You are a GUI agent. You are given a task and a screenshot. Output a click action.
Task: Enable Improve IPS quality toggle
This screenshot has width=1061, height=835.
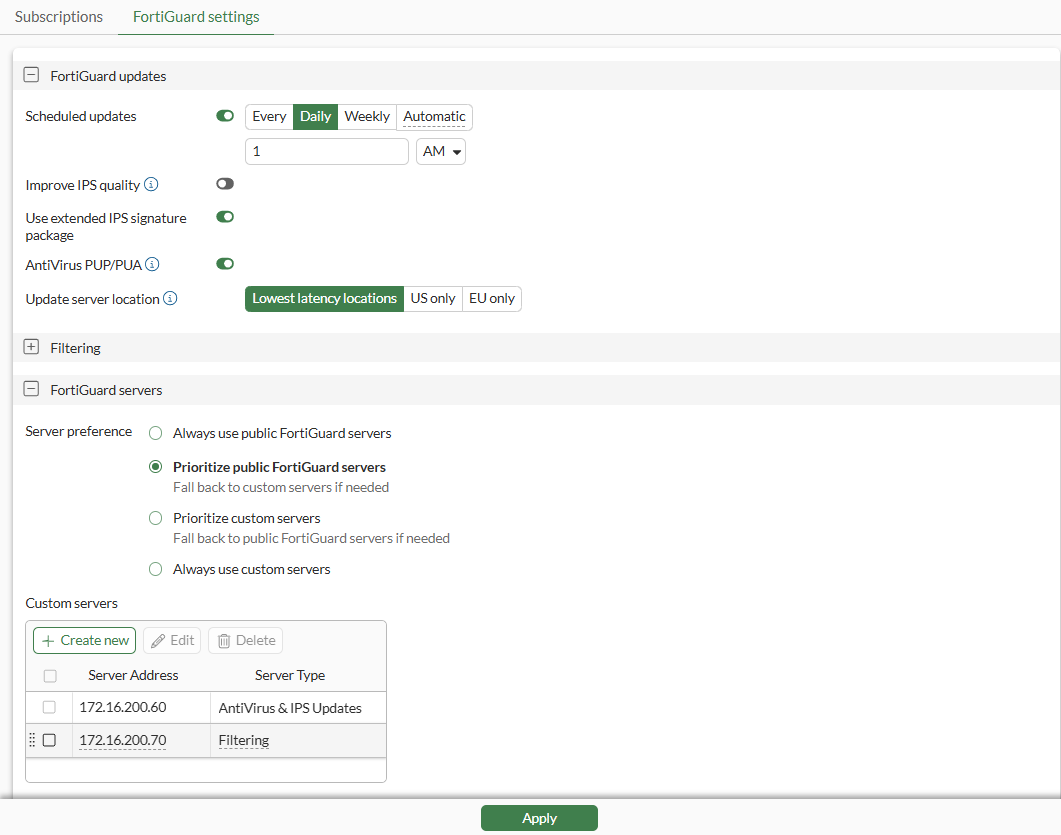225,184
